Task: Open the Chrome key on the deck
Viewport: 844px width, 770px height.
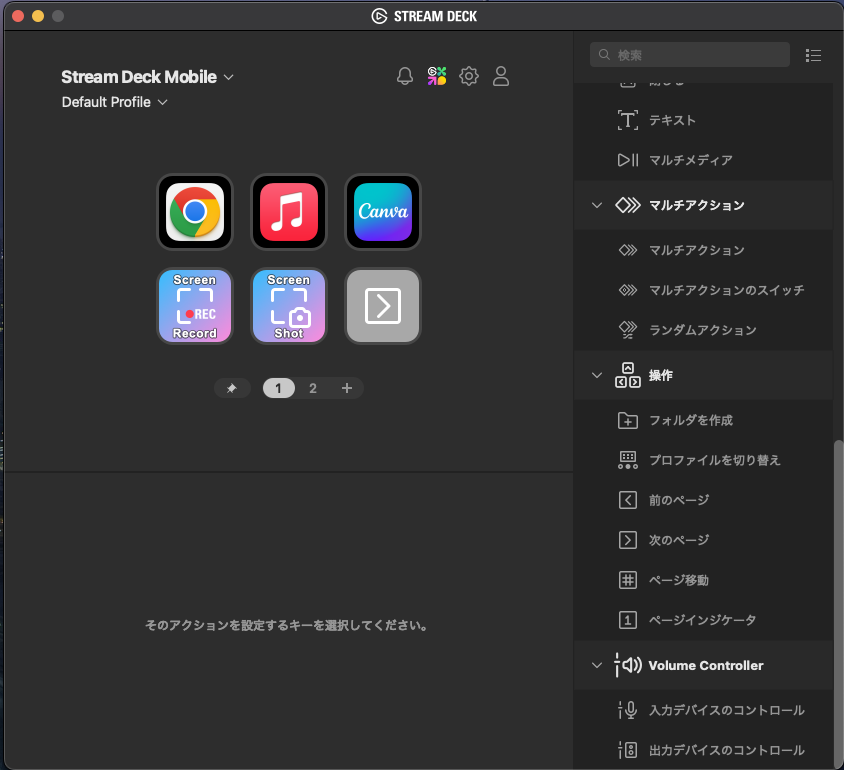Action: click(195, 212)
